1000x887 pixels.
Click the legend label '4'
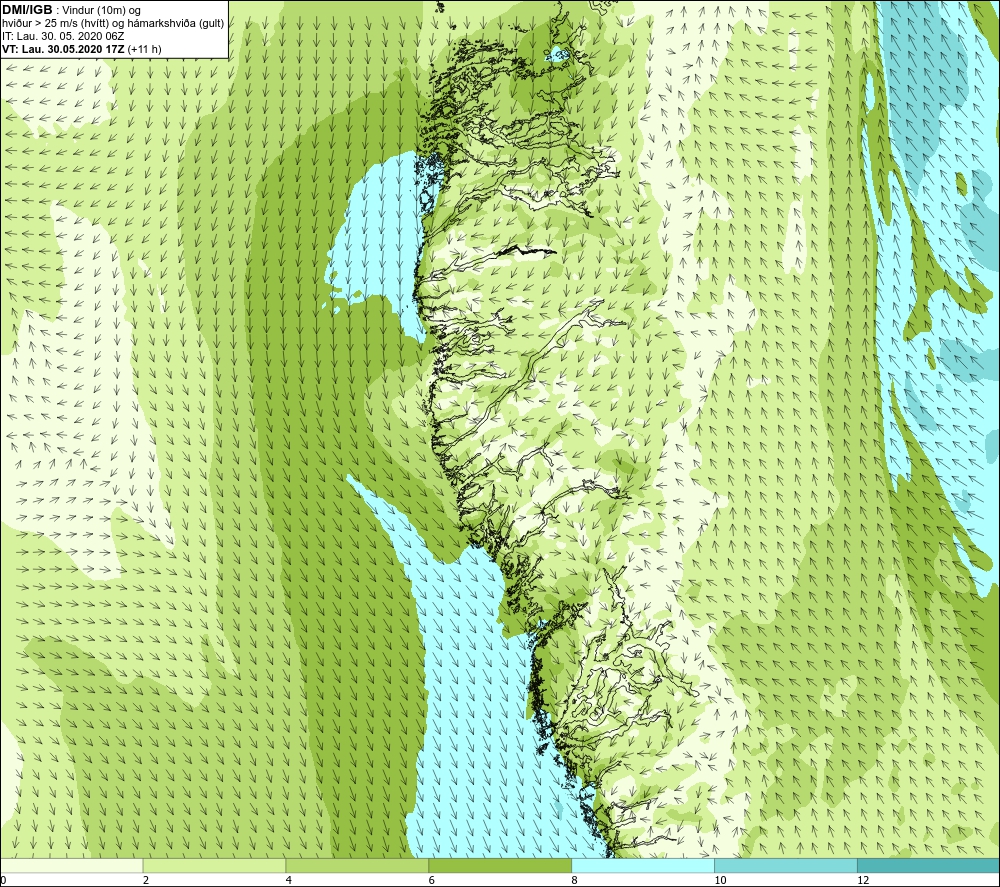click(289, 881)
